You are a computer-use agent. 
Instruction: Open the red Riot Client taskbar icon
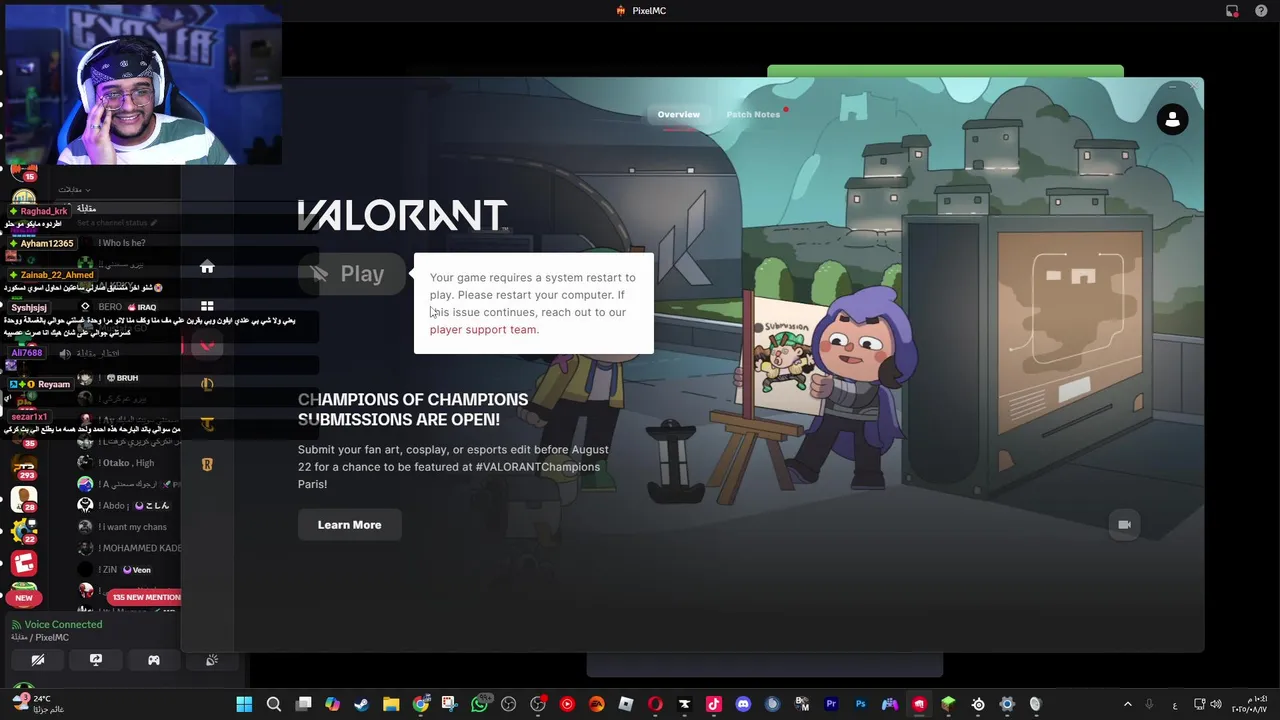(919, 704)
